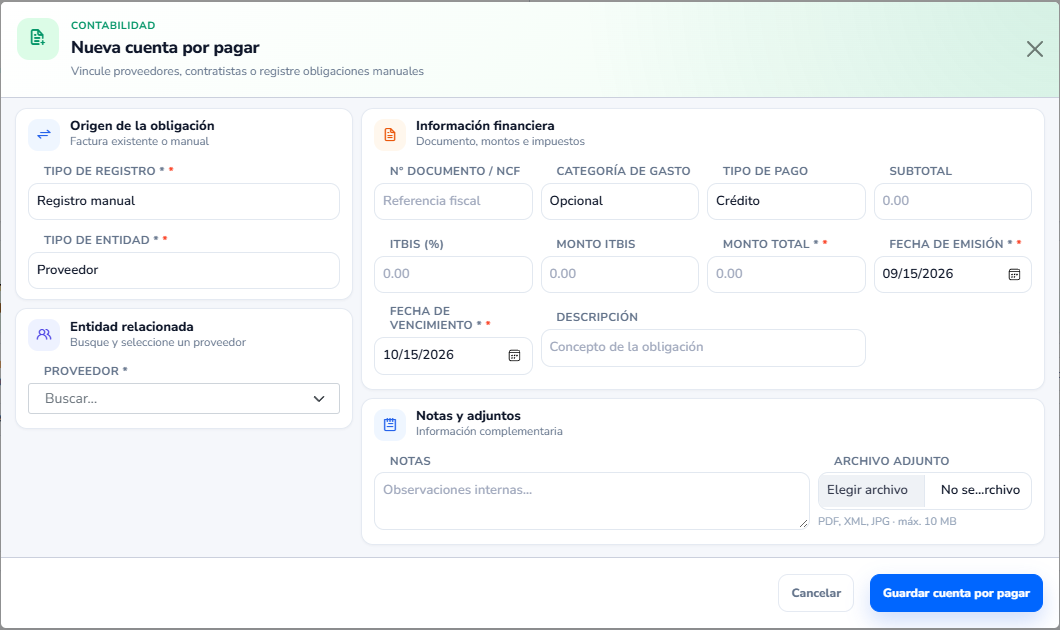This screenshot has width=1060, height=630.
Task: Click Guardar cuenta por pagar button
Action: 956,593
